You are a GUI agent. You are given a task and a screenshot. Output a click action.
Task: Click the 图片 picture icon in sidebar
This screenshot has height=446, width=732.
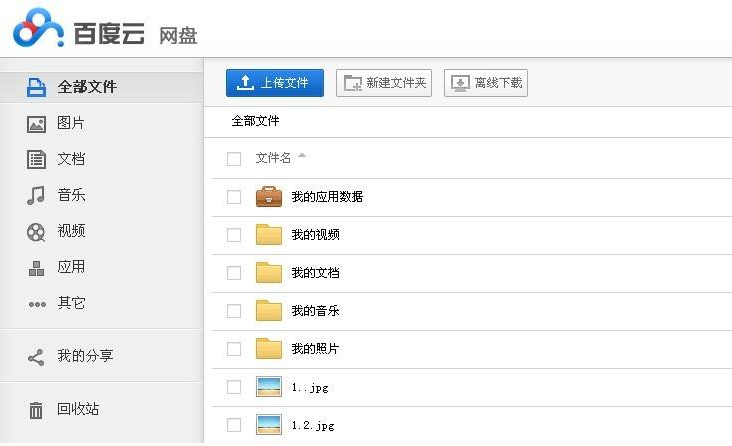click(36, 124)
